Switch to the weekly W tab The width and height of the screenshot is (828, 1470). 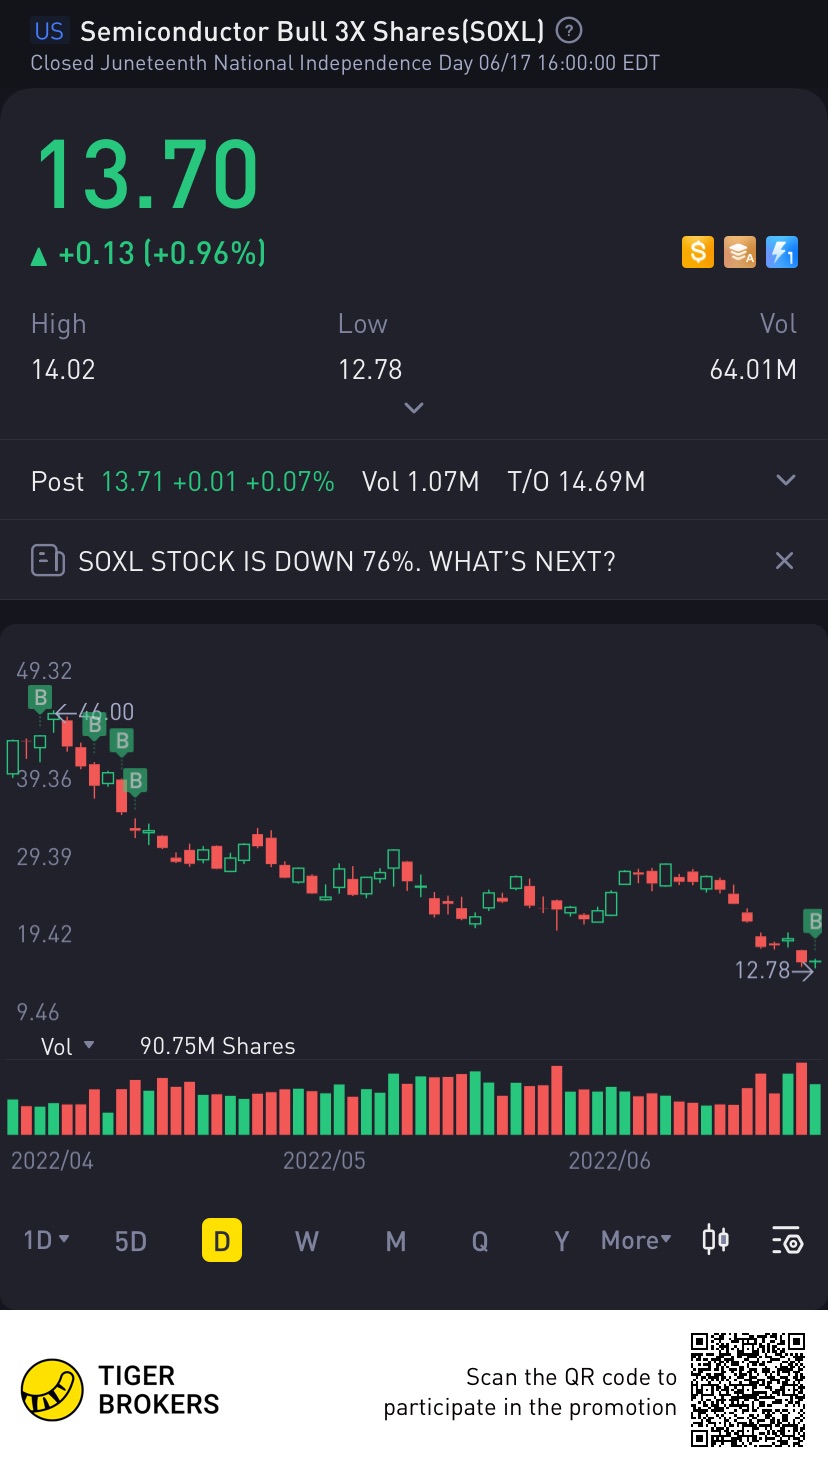pos(307,1241)
